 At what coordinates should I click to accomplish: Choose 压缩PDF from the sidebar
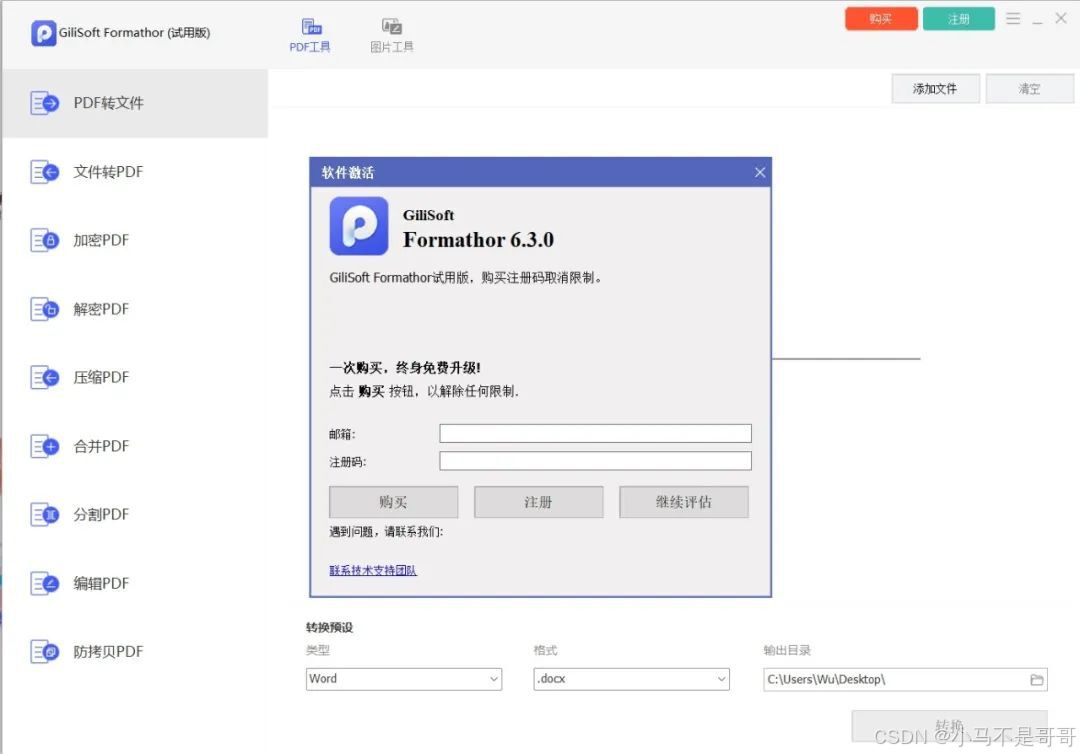[135, 377]
